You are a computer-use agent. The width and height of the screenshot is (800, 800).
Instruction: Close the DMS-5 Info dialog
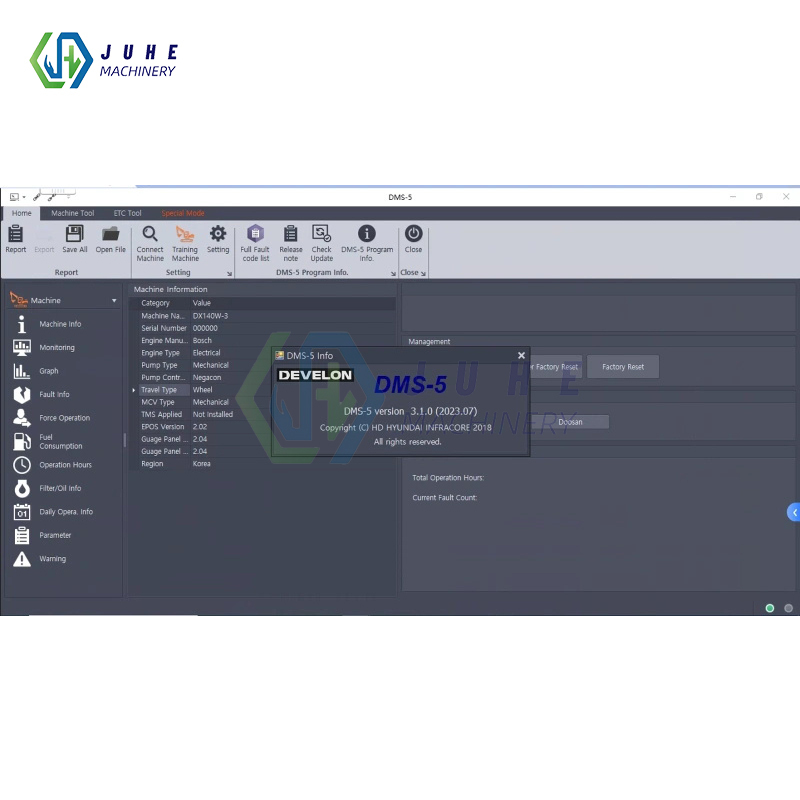pyautogui.click(x=521, y=355)
